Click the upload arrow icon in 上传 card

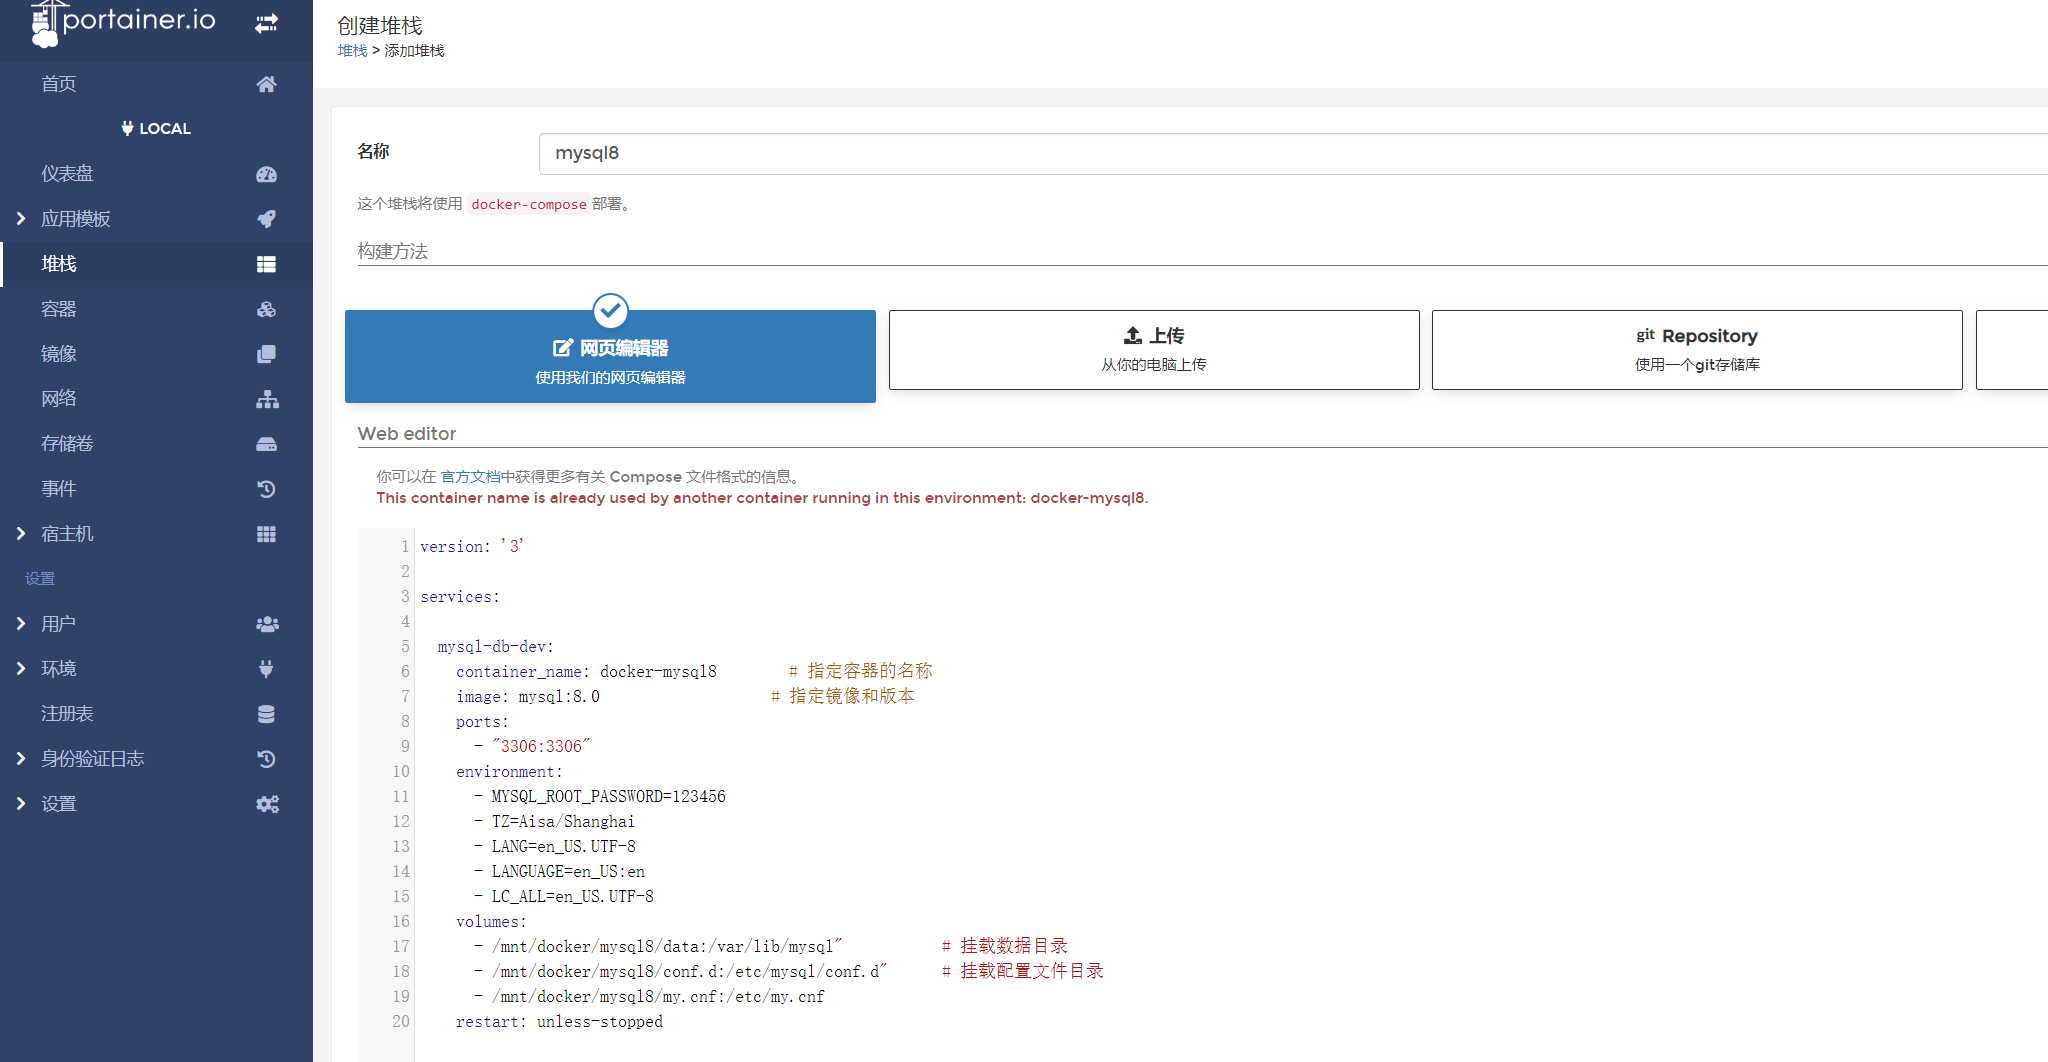(1133, 335)
